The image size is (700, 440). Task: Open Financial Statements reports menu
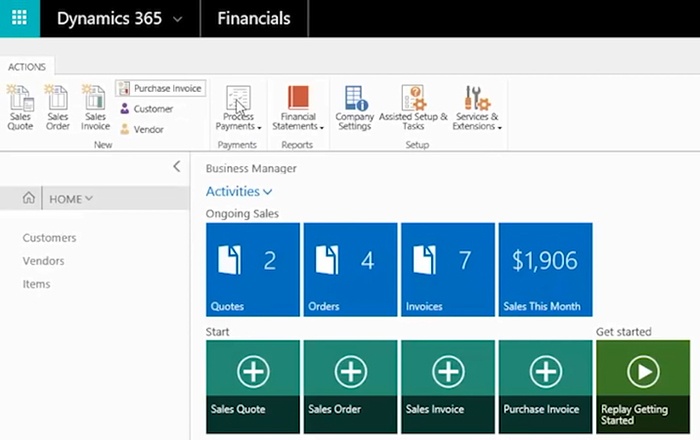[x=298, y=108]
